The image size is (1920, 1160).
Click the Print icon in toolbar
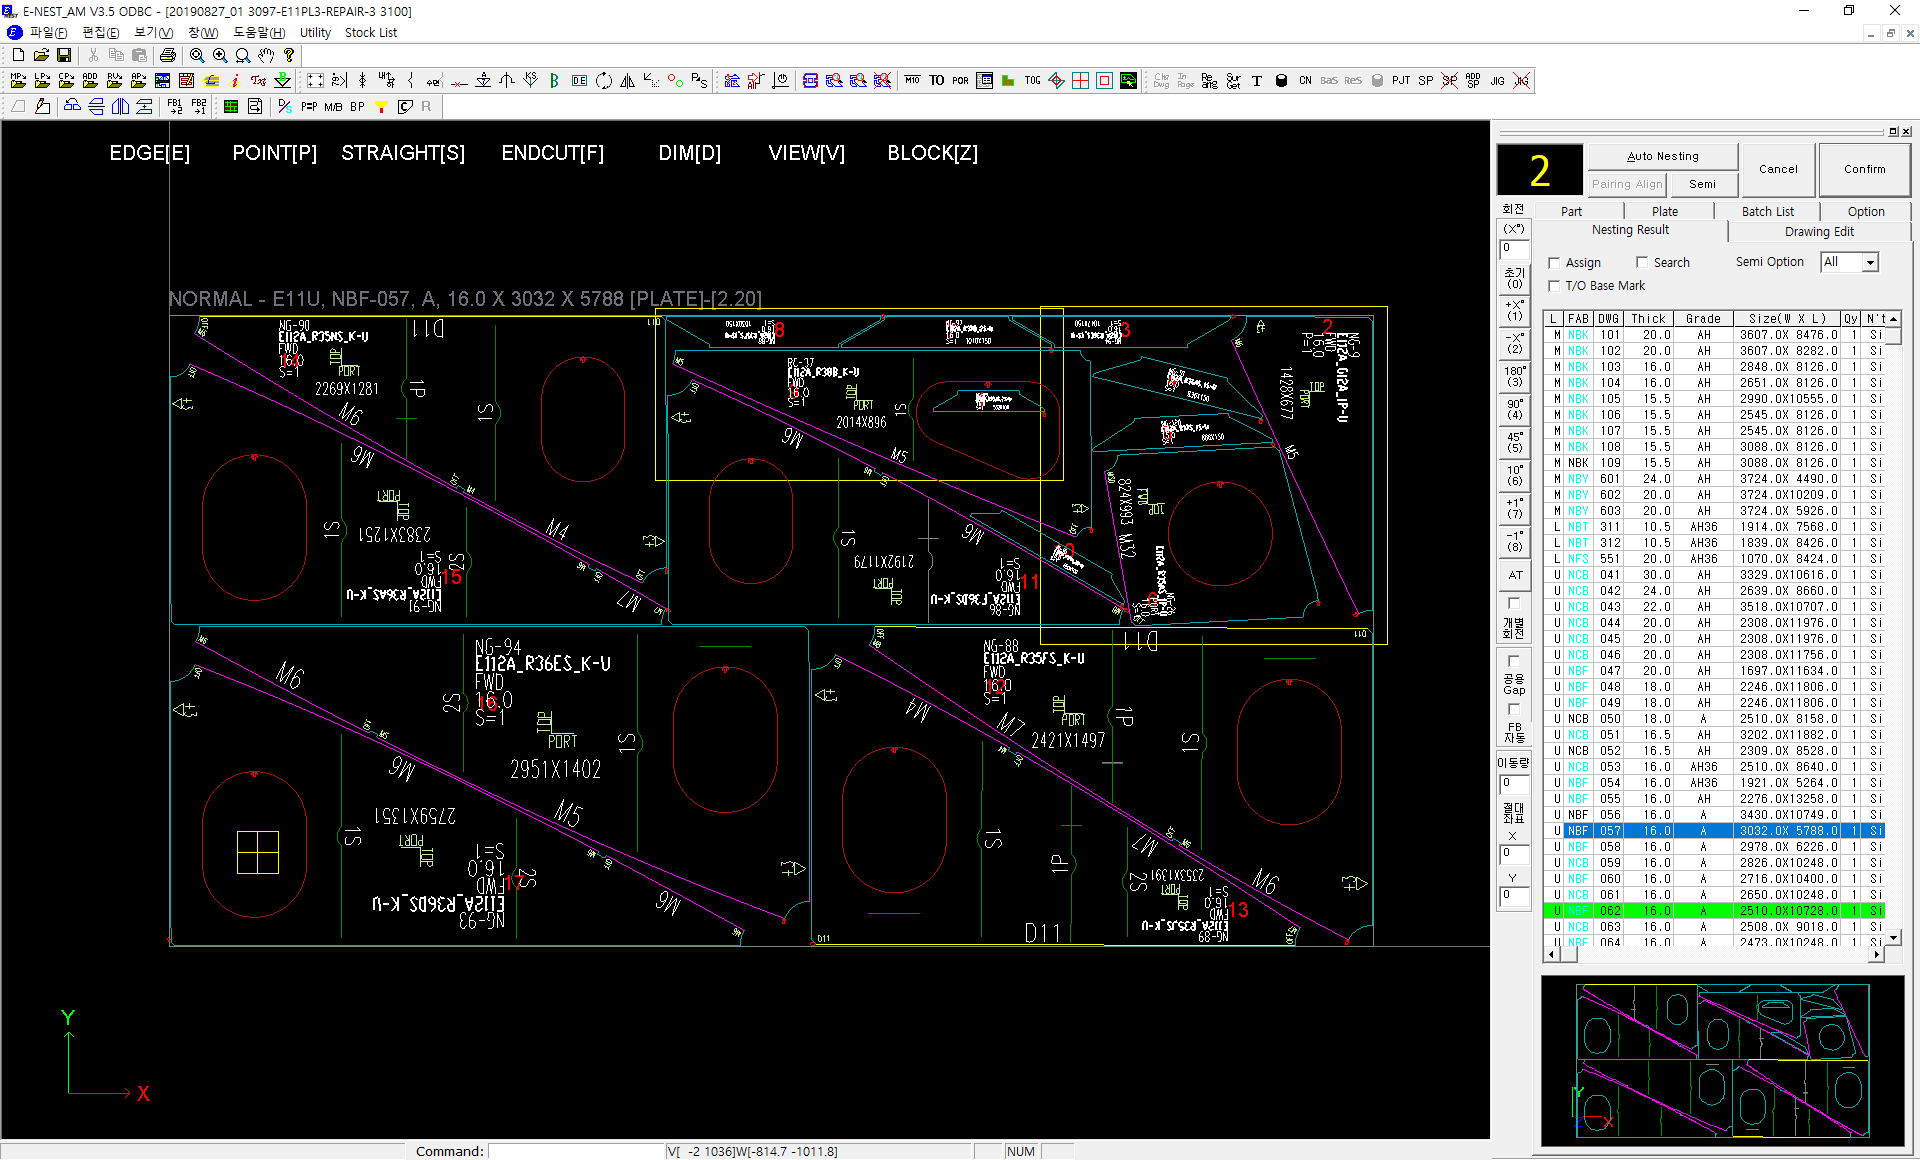point(167,56)
